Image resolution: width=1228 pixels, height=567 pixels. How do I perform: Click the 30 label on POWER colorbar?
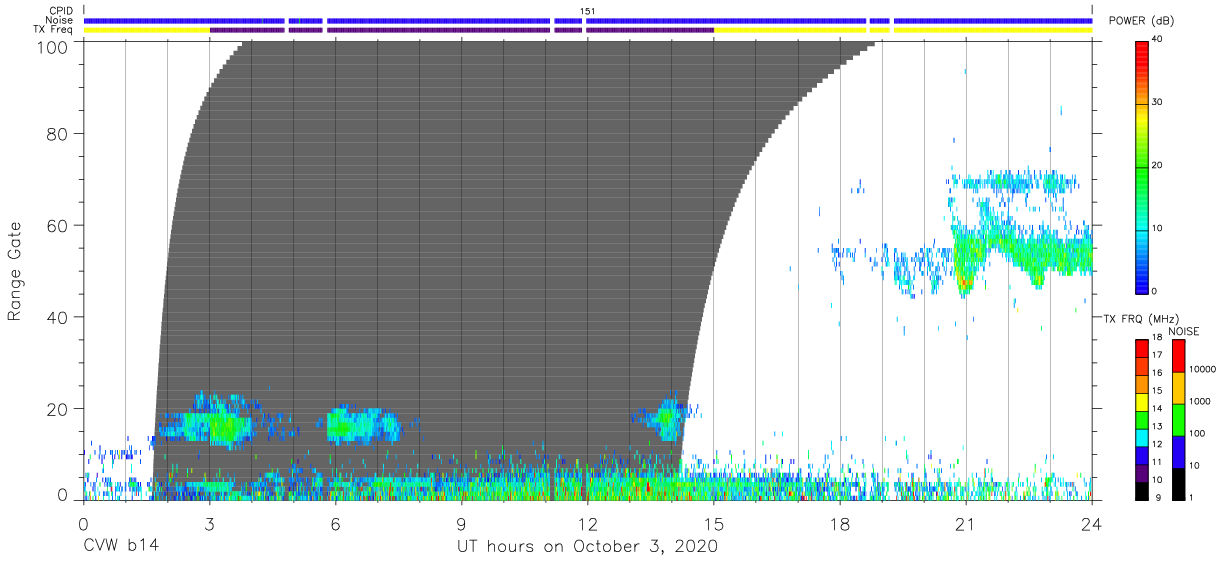coord(1156,102)
